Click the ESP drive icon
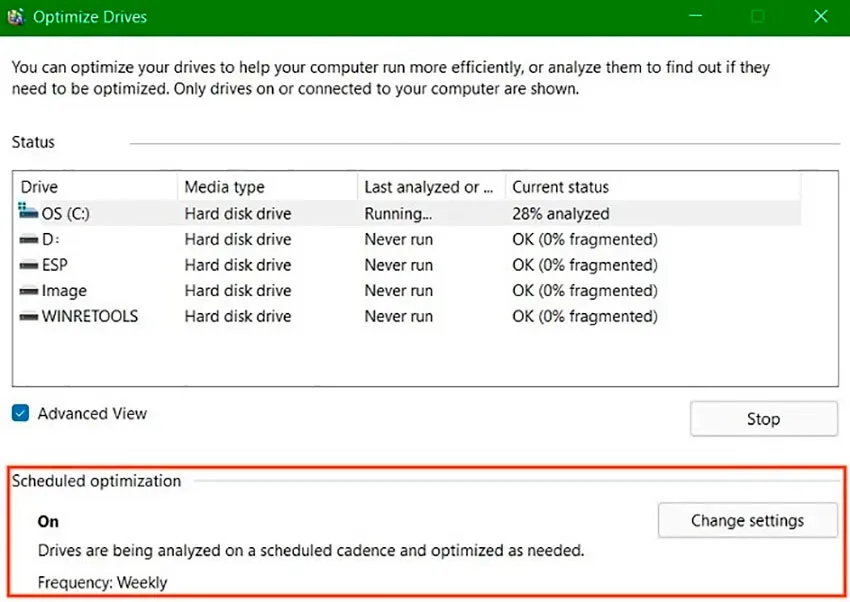The image size is (850, 602). [29, 266]
